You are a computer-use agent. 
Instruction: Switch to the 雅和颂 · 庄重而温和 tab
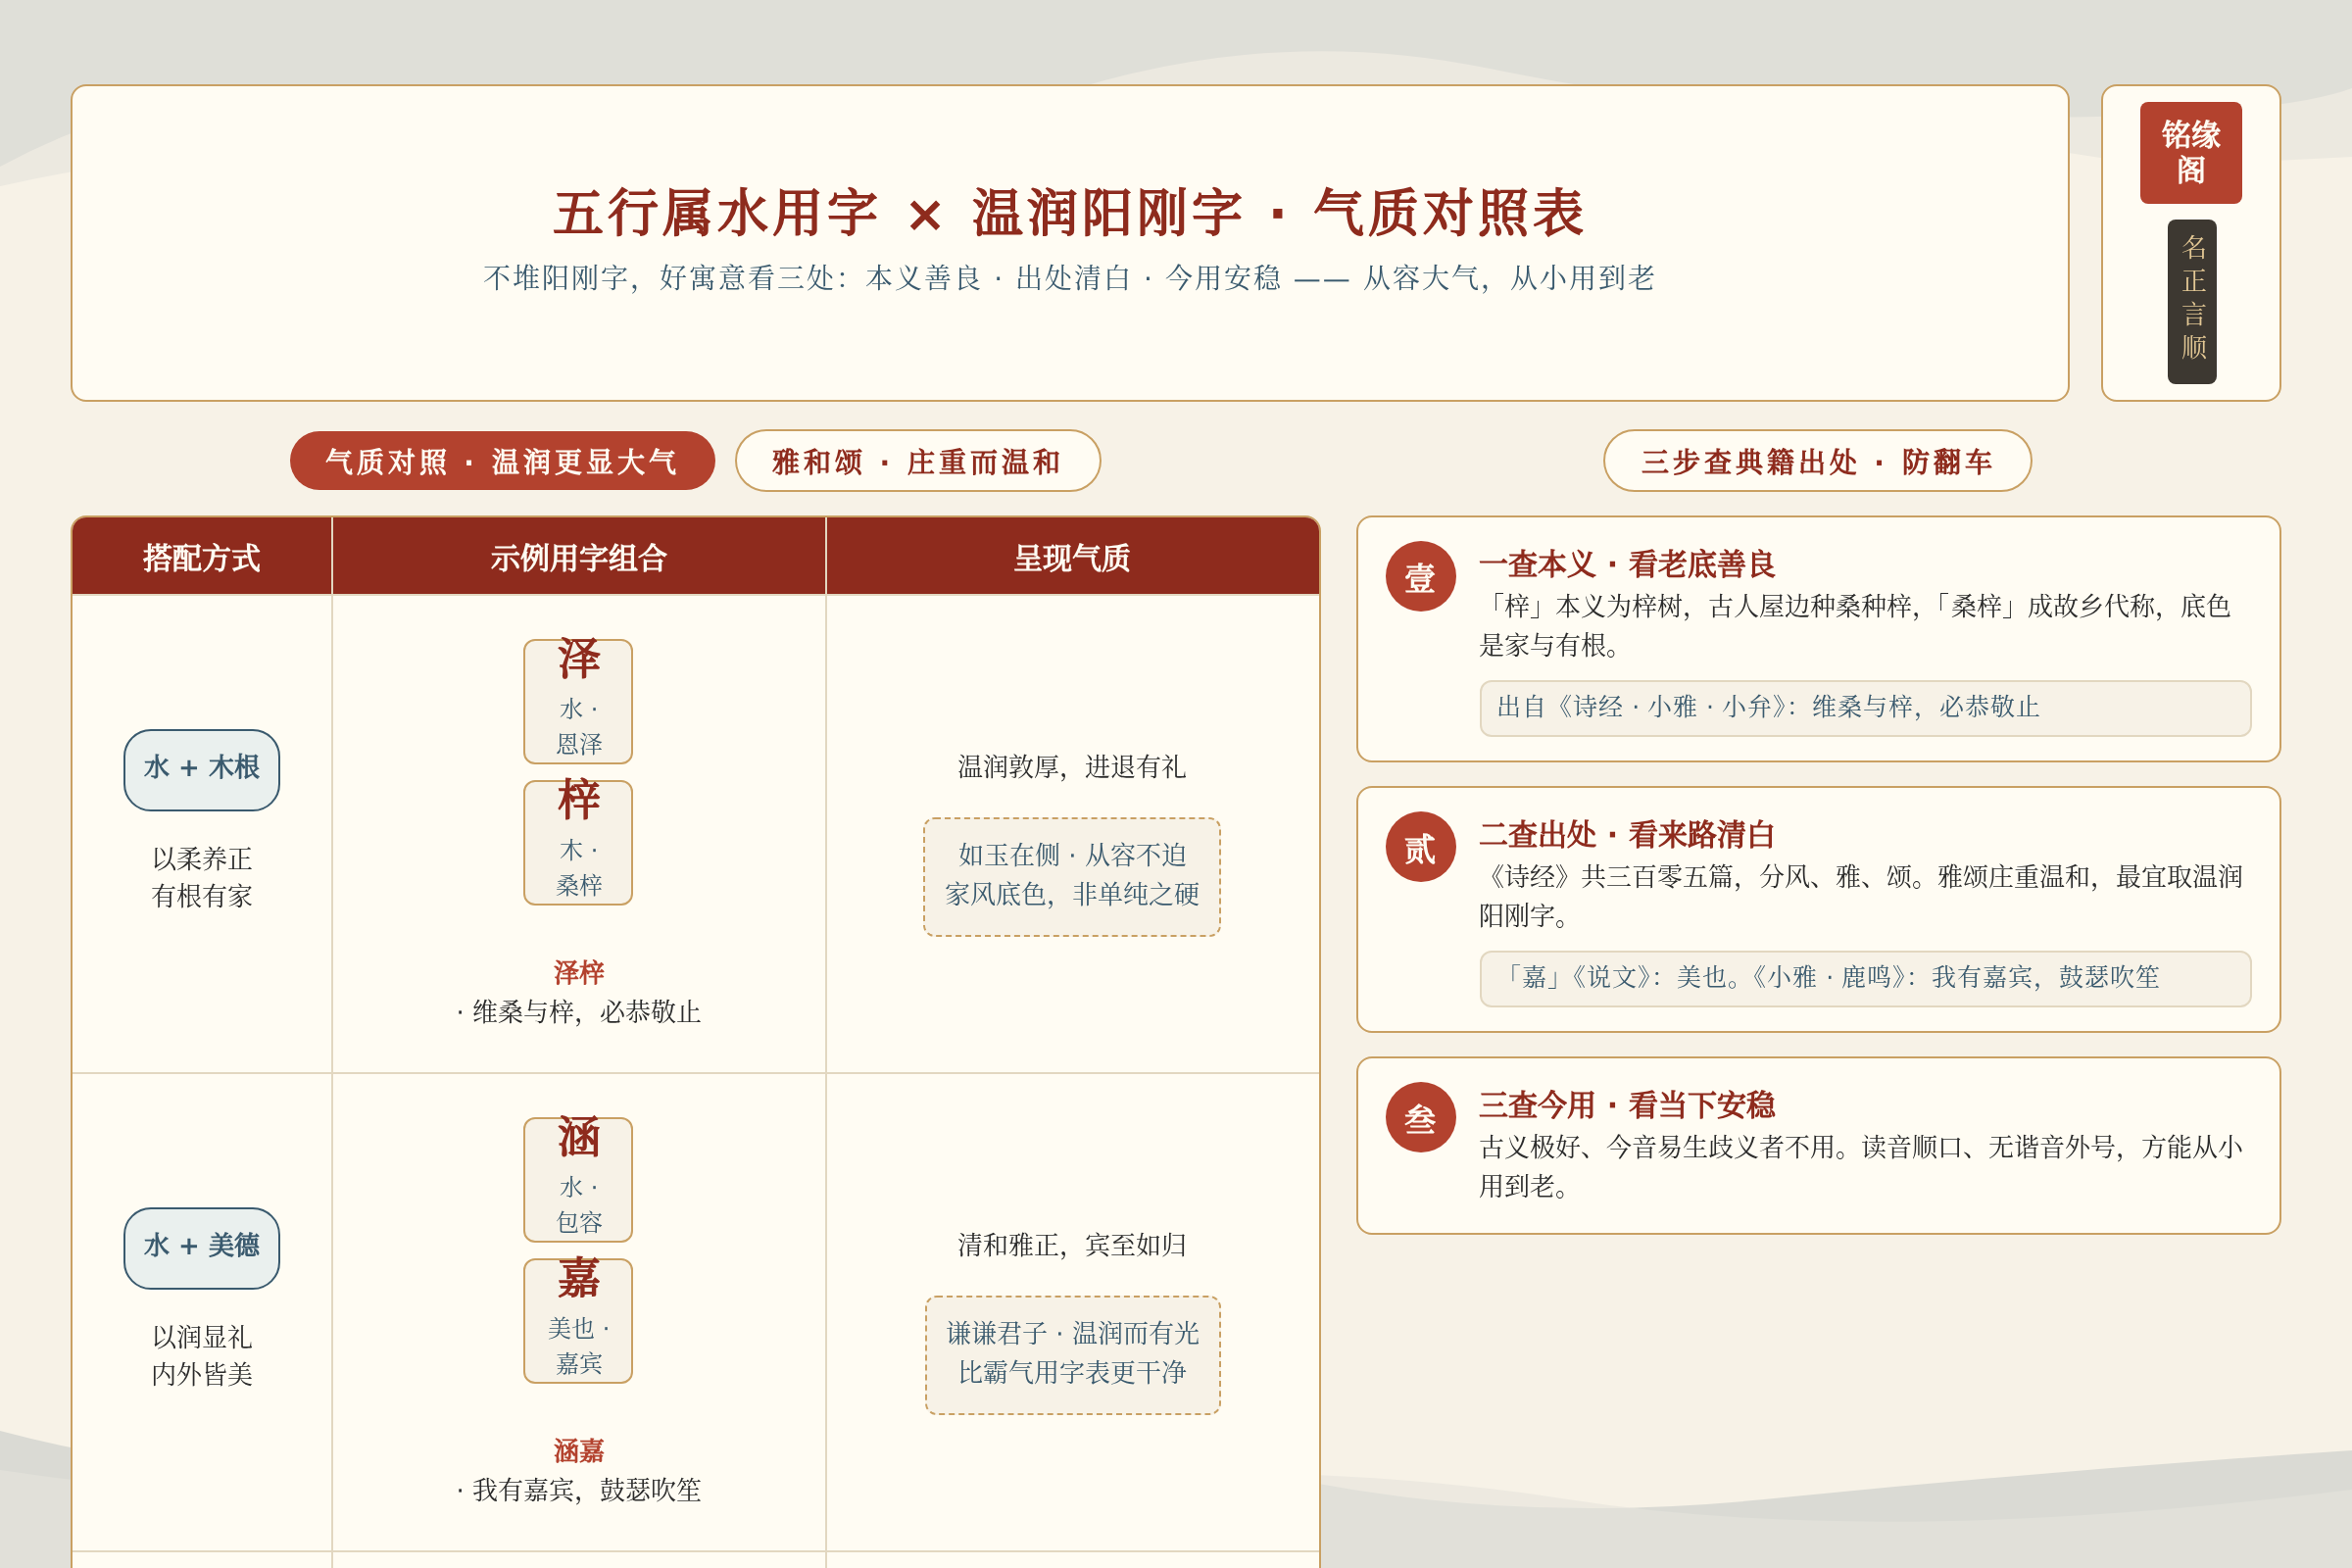(917, 461)
